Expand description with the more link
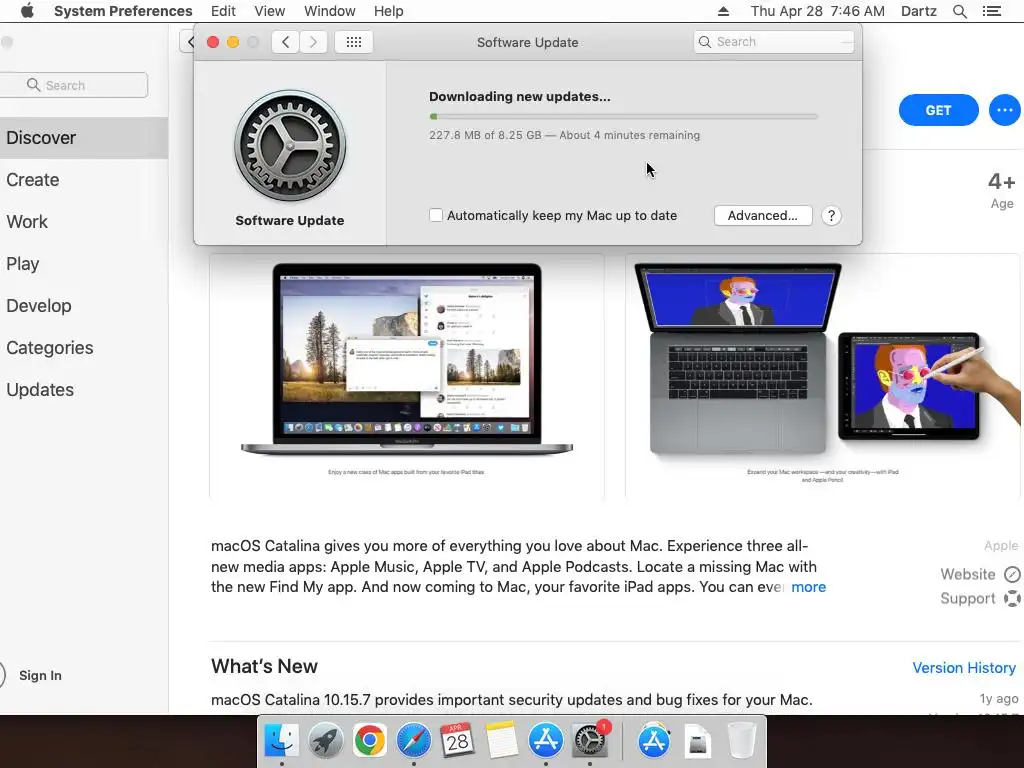 (808, 587)
